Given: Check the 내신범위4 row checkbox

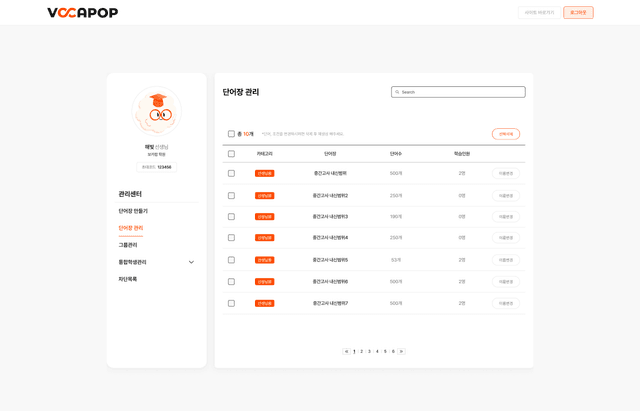Looking at the screenshot, I should pyautogui.click(x=231, y=238).
